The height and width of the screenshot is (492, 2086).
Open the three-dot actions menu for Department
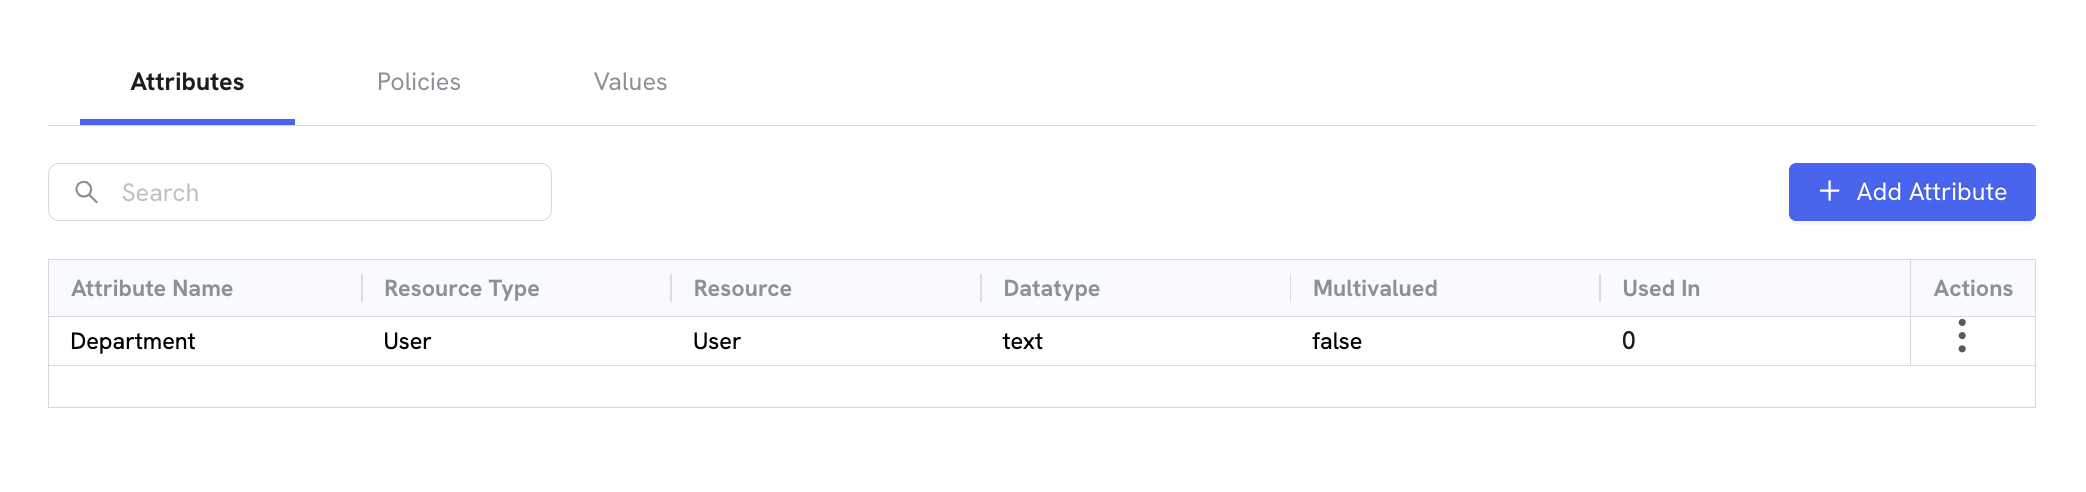[1962, 336]
